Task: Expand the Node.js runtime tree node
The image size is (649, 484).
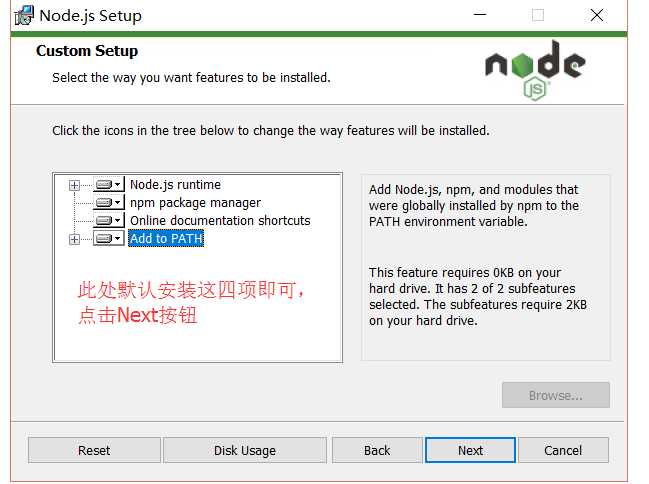Action: pos(74,185)
